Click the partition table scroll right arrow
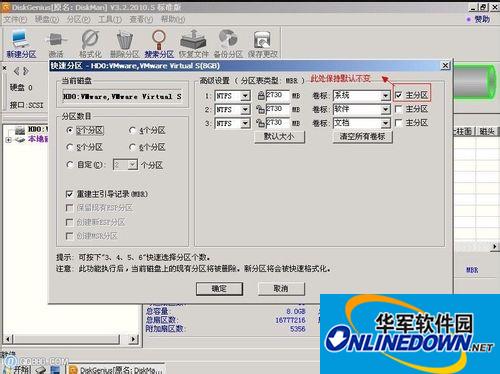Screen dimensions: 500x374 (495, 247)
